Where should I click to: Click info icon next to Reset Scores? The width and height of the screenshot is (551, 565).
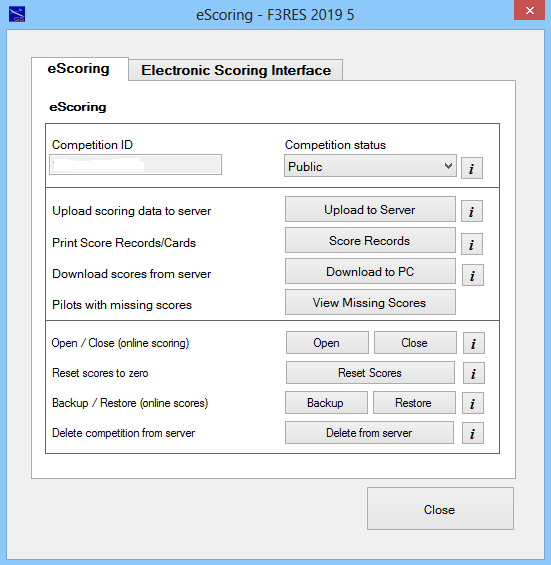coord(474,373)
